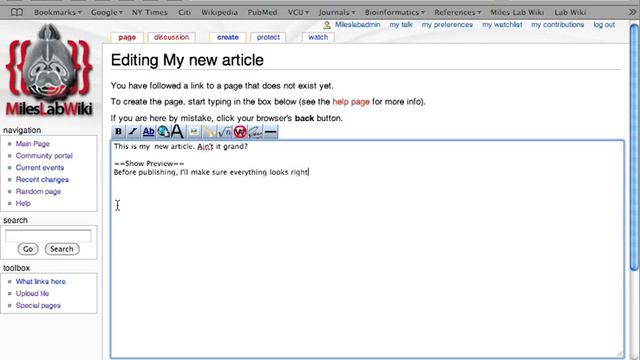Open Current events link
Viewport: 640px width, 360px height.
(x=40, y=167)
